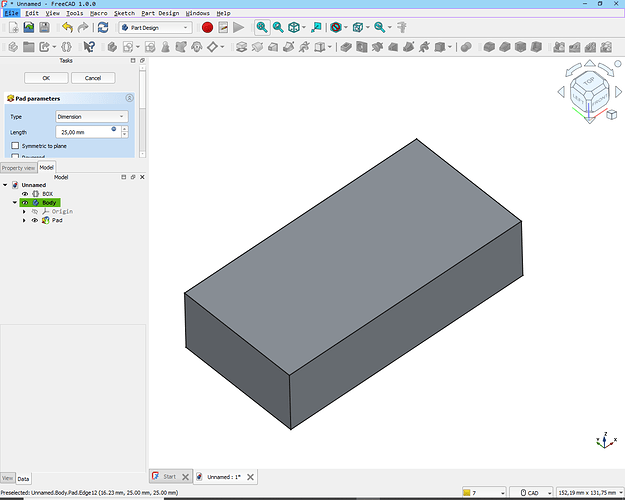625x500 pixels.
Task: Switch to the Data tab
Action: 23,479
